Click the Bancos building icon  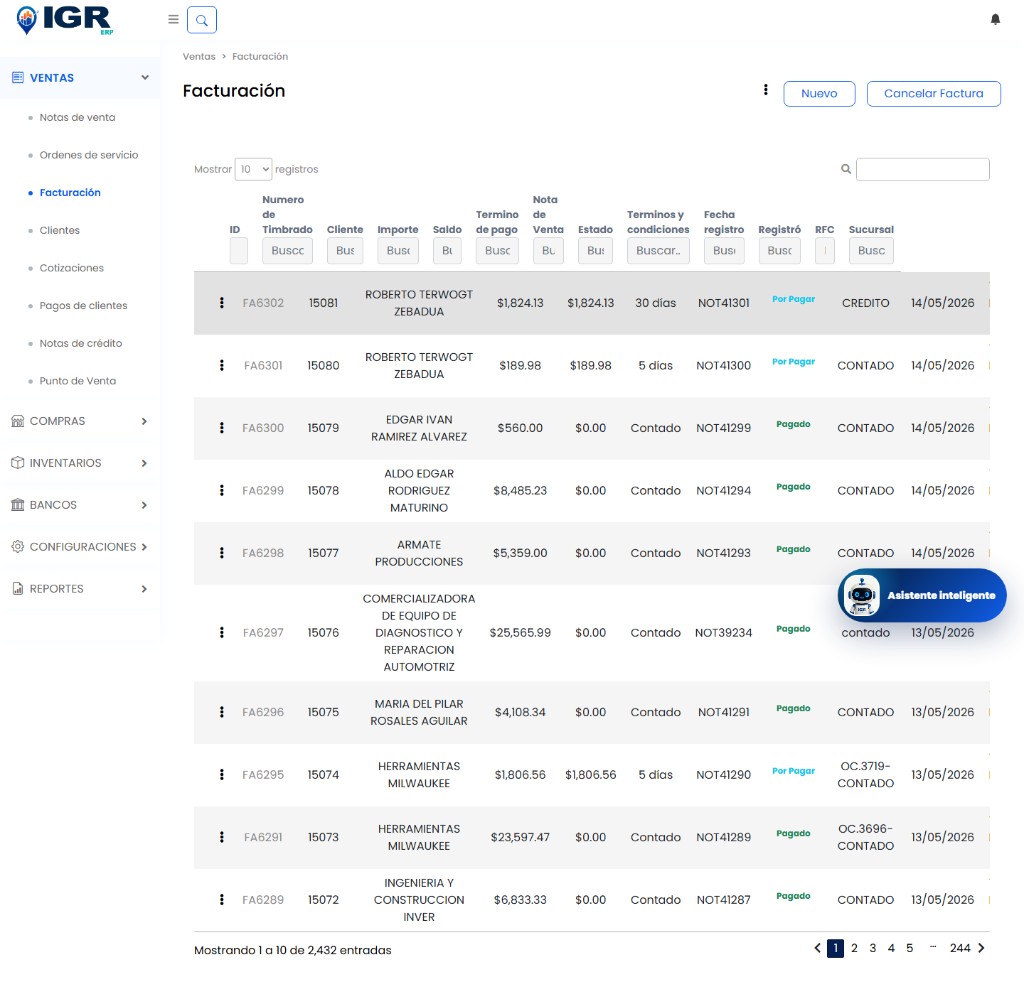pyautogui.click(x=18, y=505)
